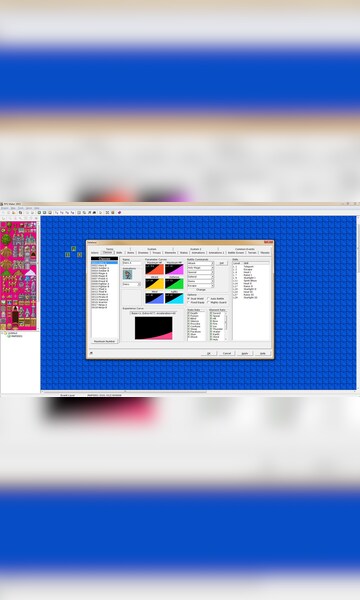Screen dimensions: 360x600
Task: Toggle the Dual Wield option
Action: click(189, 298)
